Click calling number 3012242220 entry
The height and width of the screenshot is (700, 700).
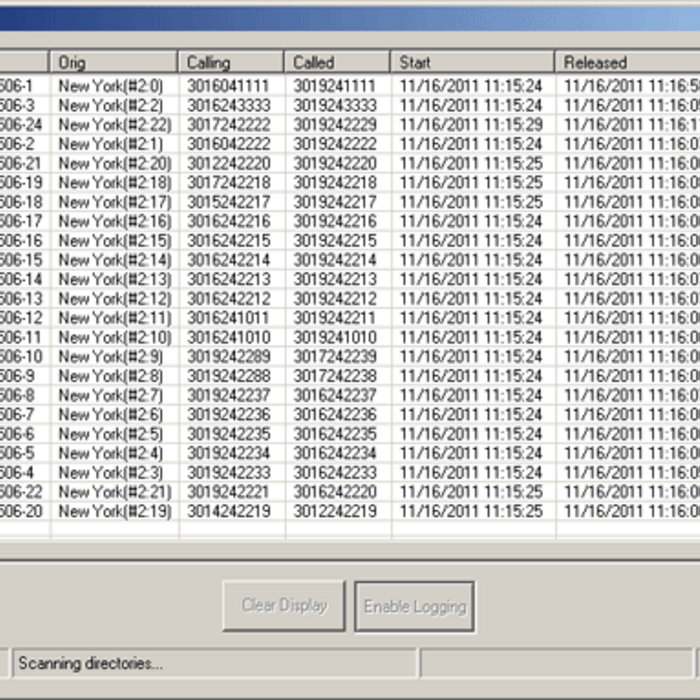pos(228,163)
